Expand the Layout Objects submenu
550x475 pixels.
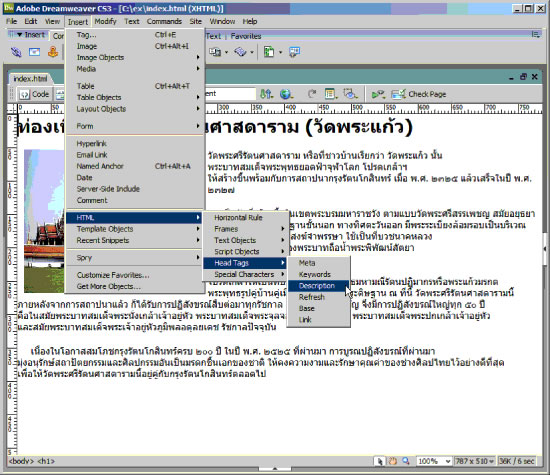[134, 109]
